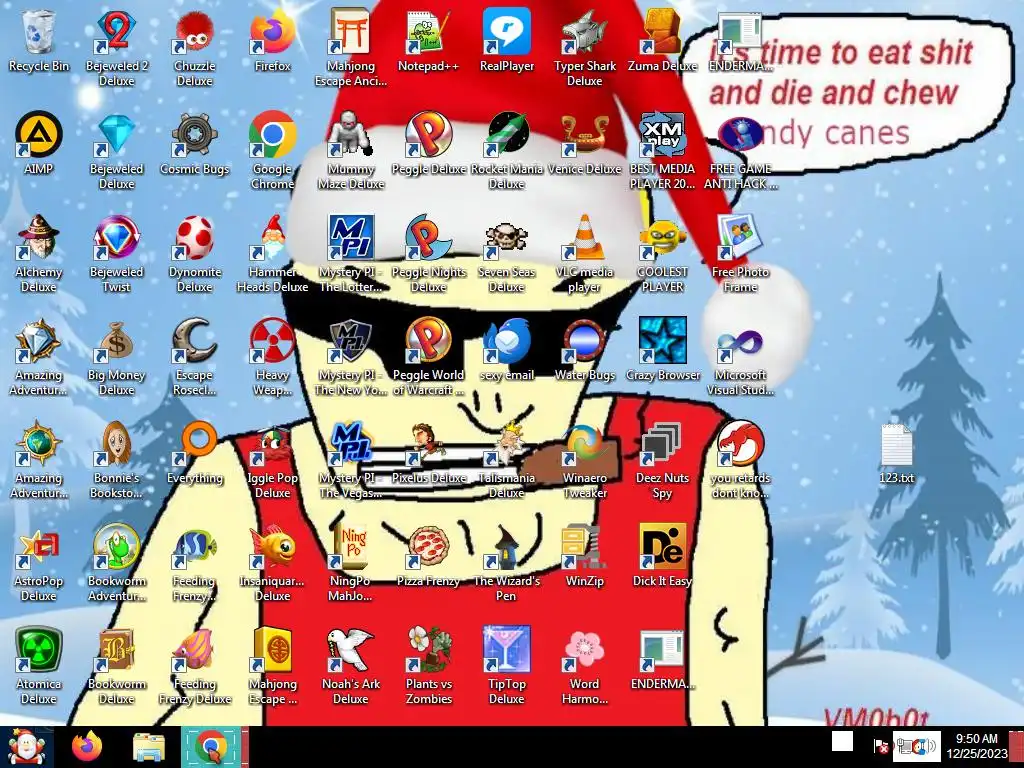
Task: Launch Venice Deluxe shortcut
Action: (584, 143)
